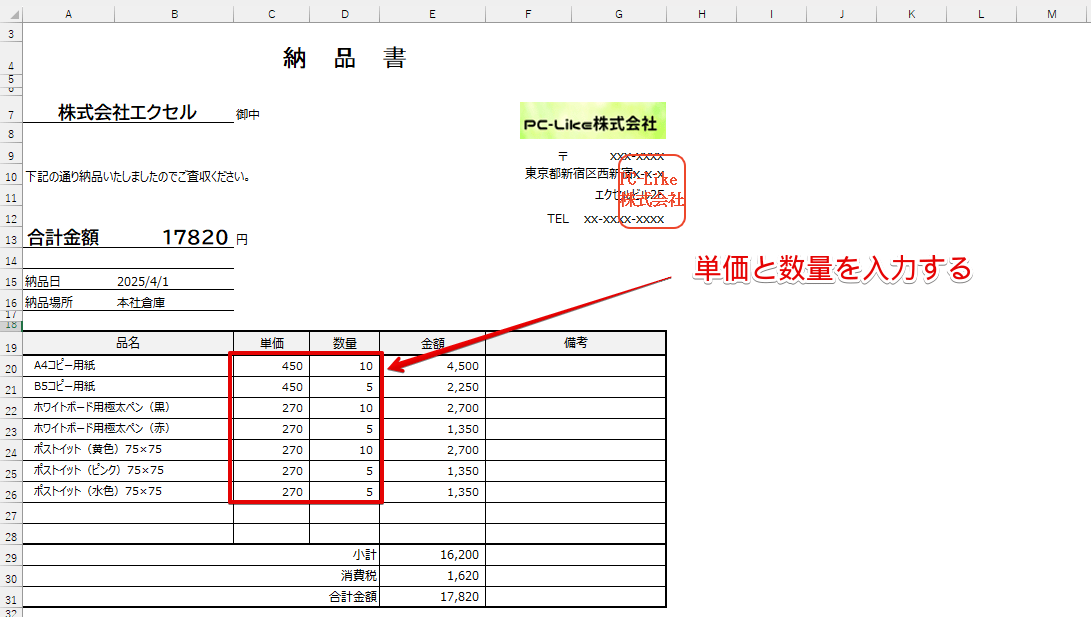Select the grand total 17,820 cell
This screenshot has height=617, width=1091.
(x=432, y=596)
